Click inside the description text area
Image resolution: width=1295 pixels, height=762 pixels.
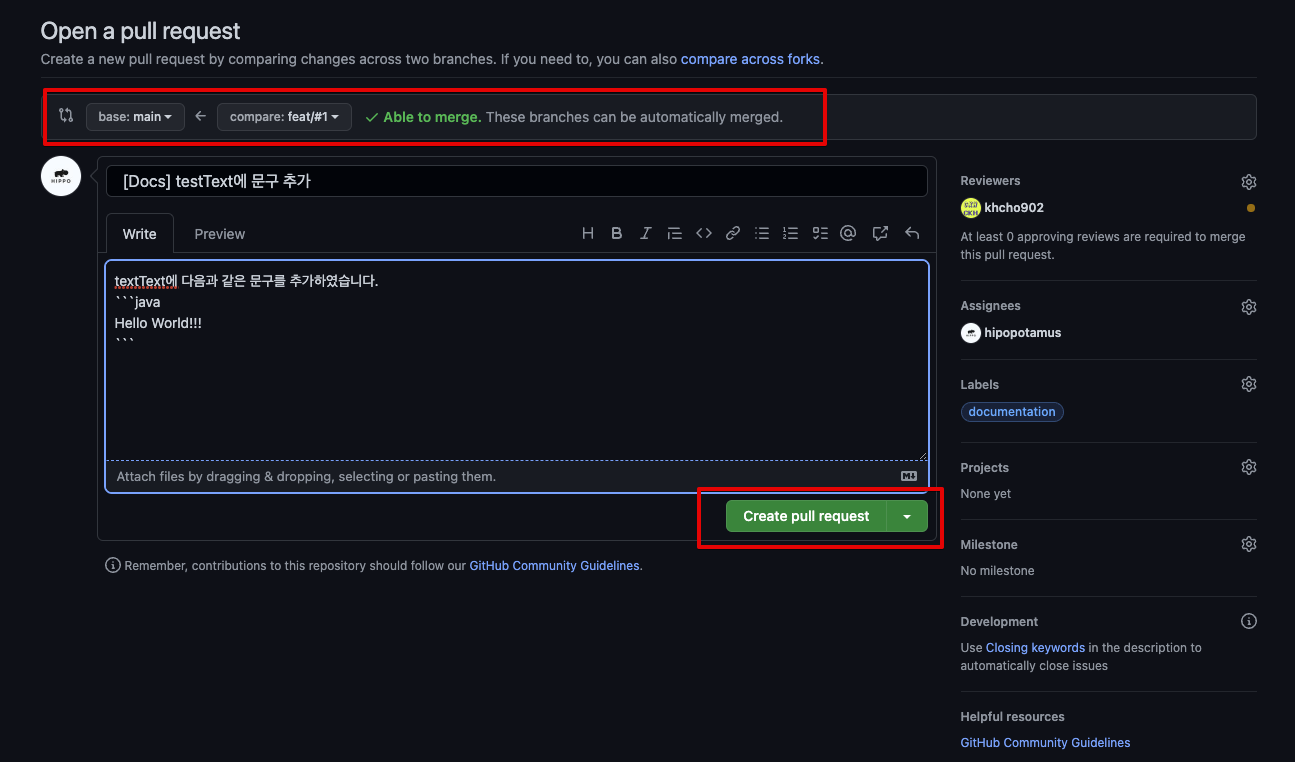(517, 360)
